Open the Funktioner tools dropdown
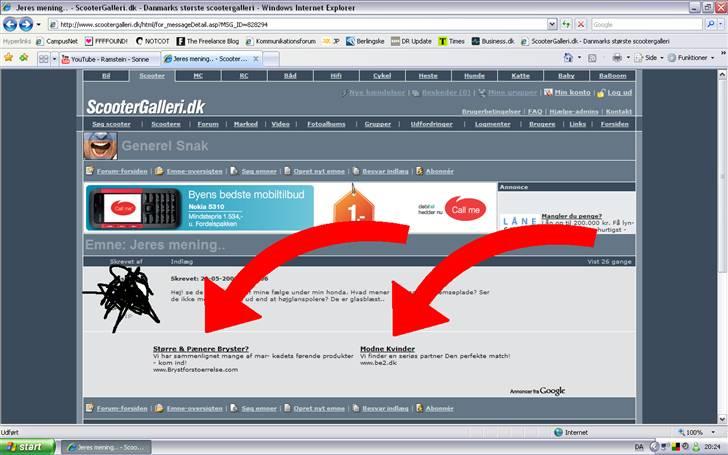The width and height of the screenshot is (728, 455). pyautogui.click(x=694, y=59)
